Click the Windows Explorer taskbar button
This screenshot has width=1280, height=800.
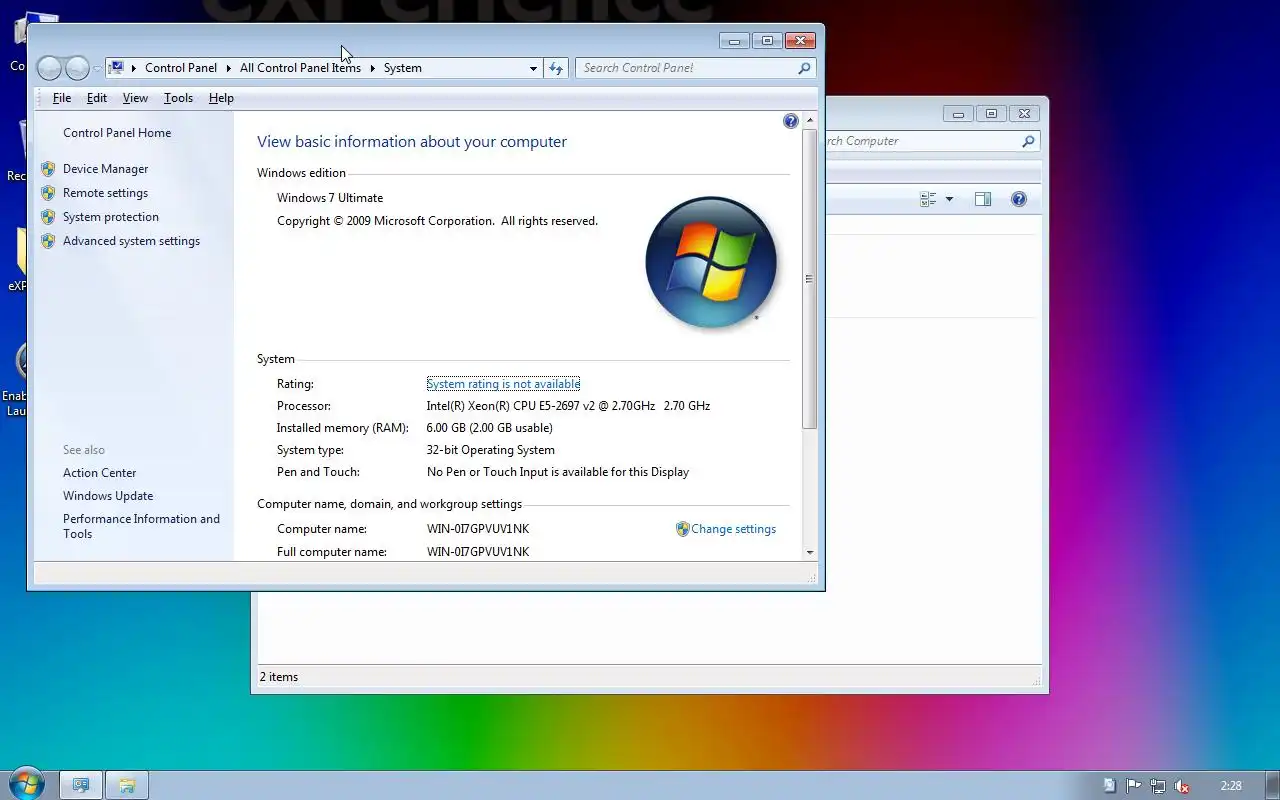coord(127,785)
